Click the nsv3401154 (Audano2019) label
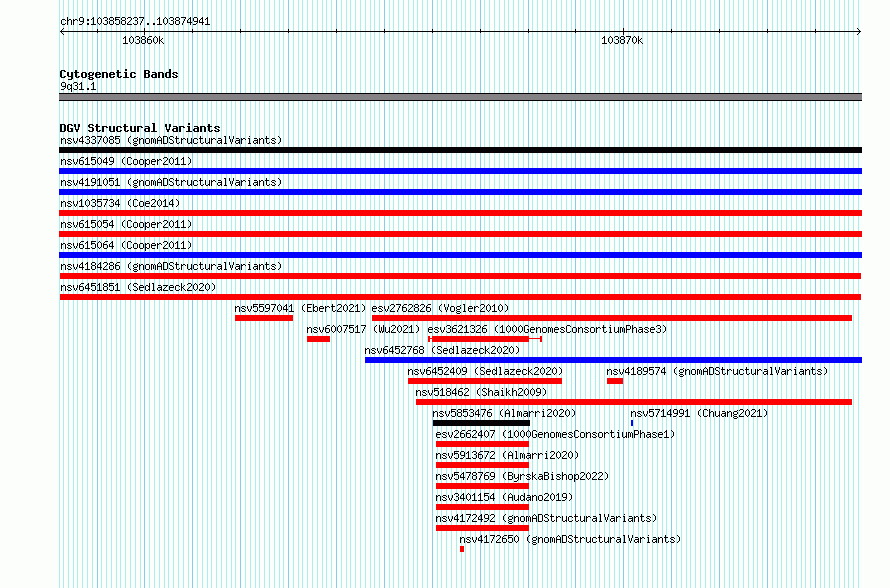 (504, 497)
